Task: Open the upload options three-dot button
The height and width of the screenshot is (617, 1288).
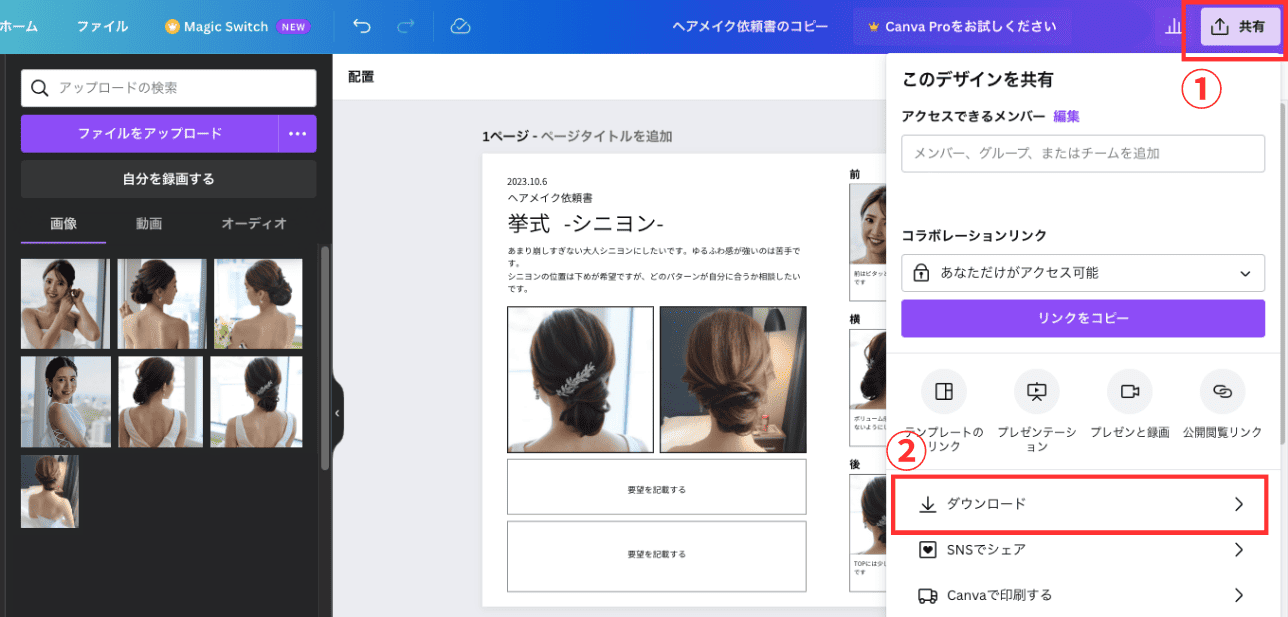Action: click(x=297, y=134)
